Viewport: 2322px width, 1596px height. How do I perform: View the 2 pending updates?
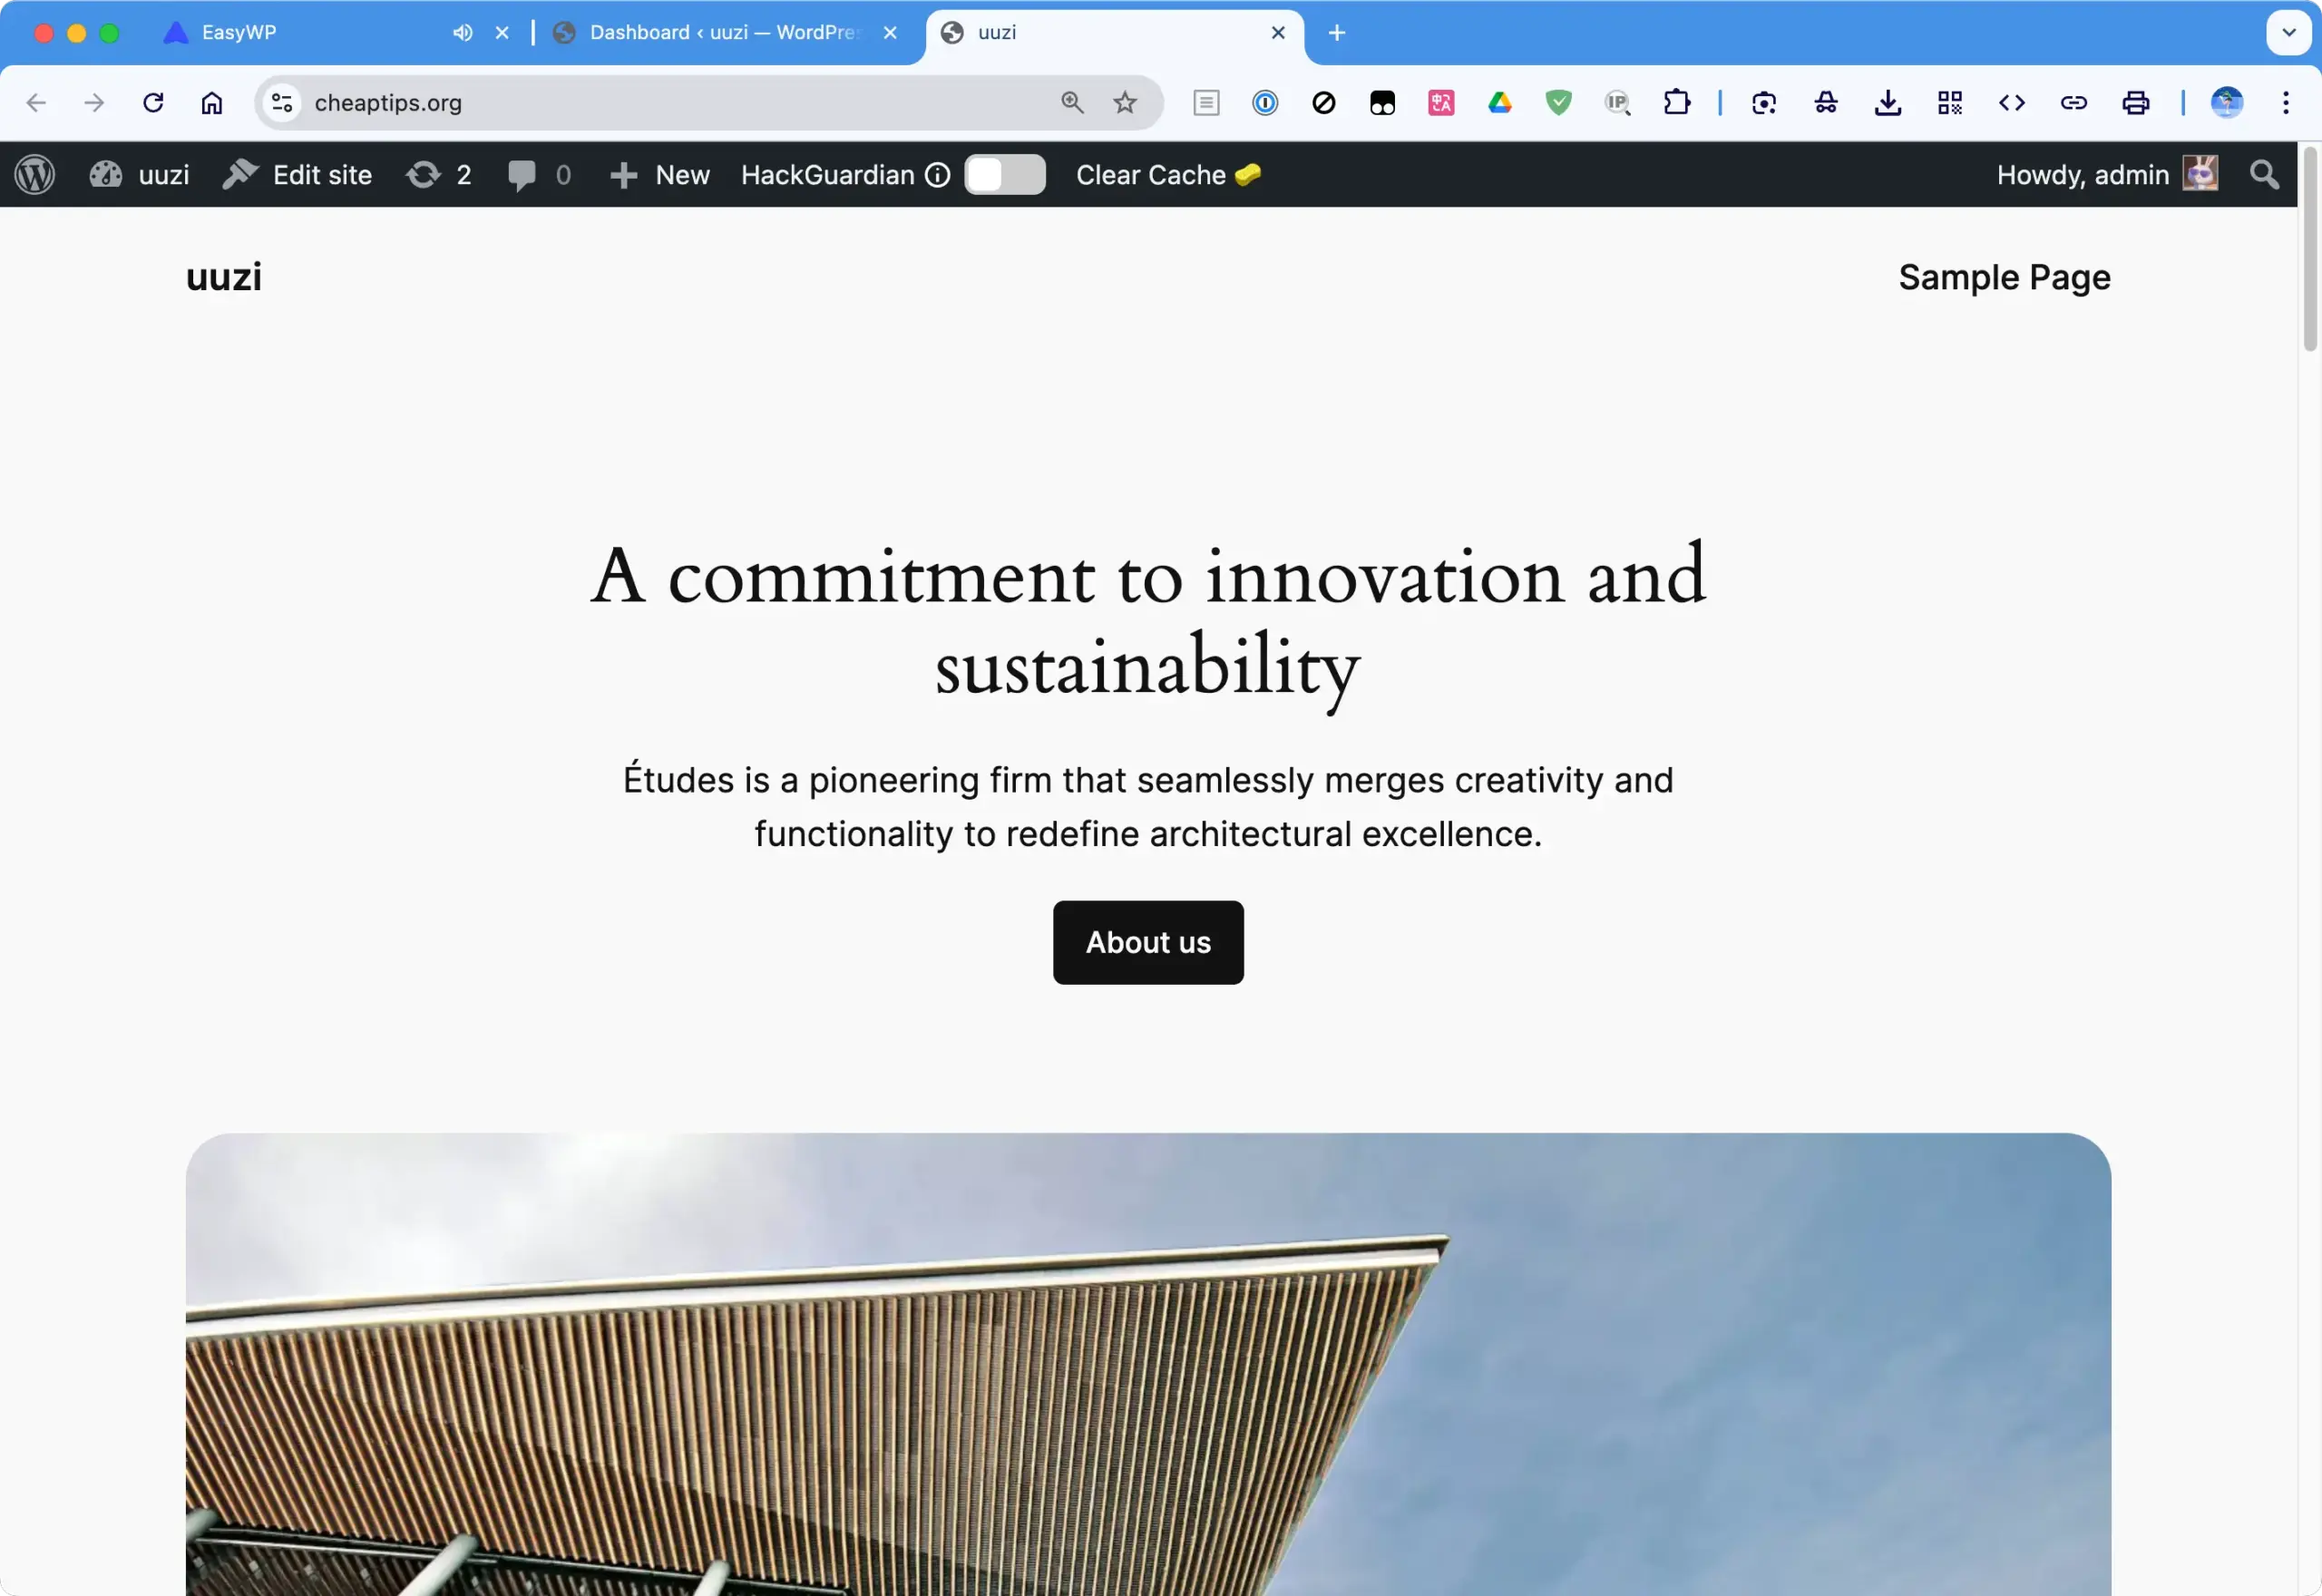coord(438,175)
